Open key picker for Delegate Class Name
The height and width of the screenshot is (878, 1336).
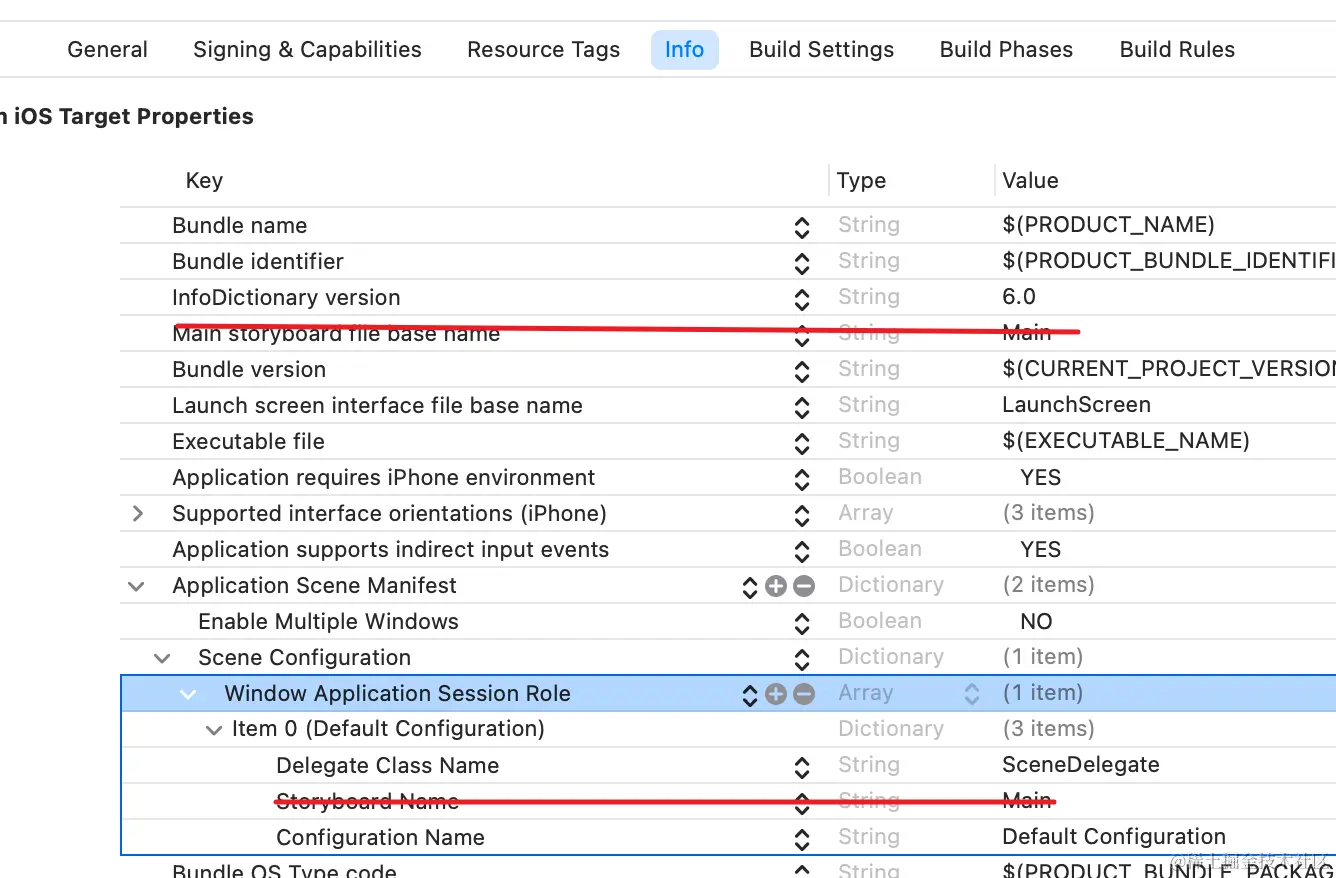801,768
